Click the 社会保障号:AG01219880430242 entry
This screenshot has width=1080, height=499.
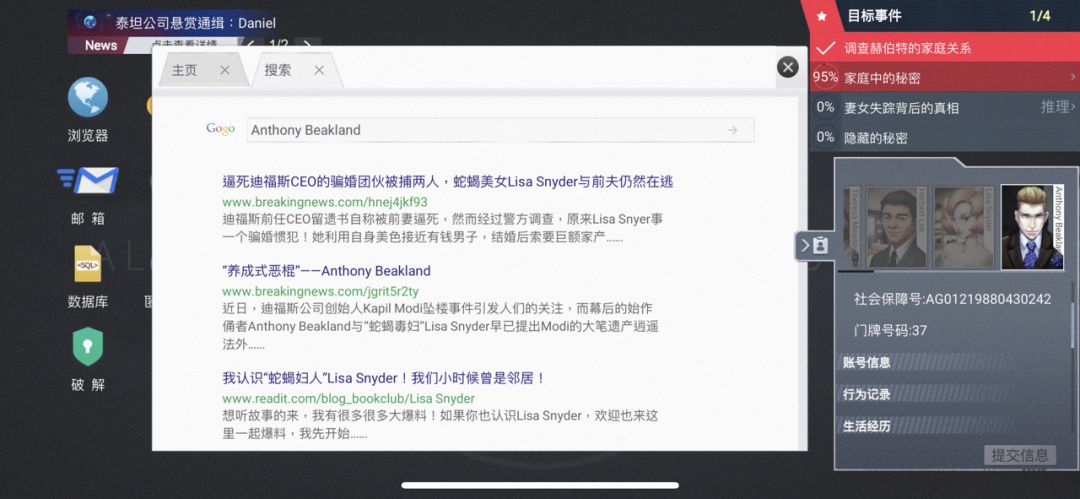click(x=953, y=299)
